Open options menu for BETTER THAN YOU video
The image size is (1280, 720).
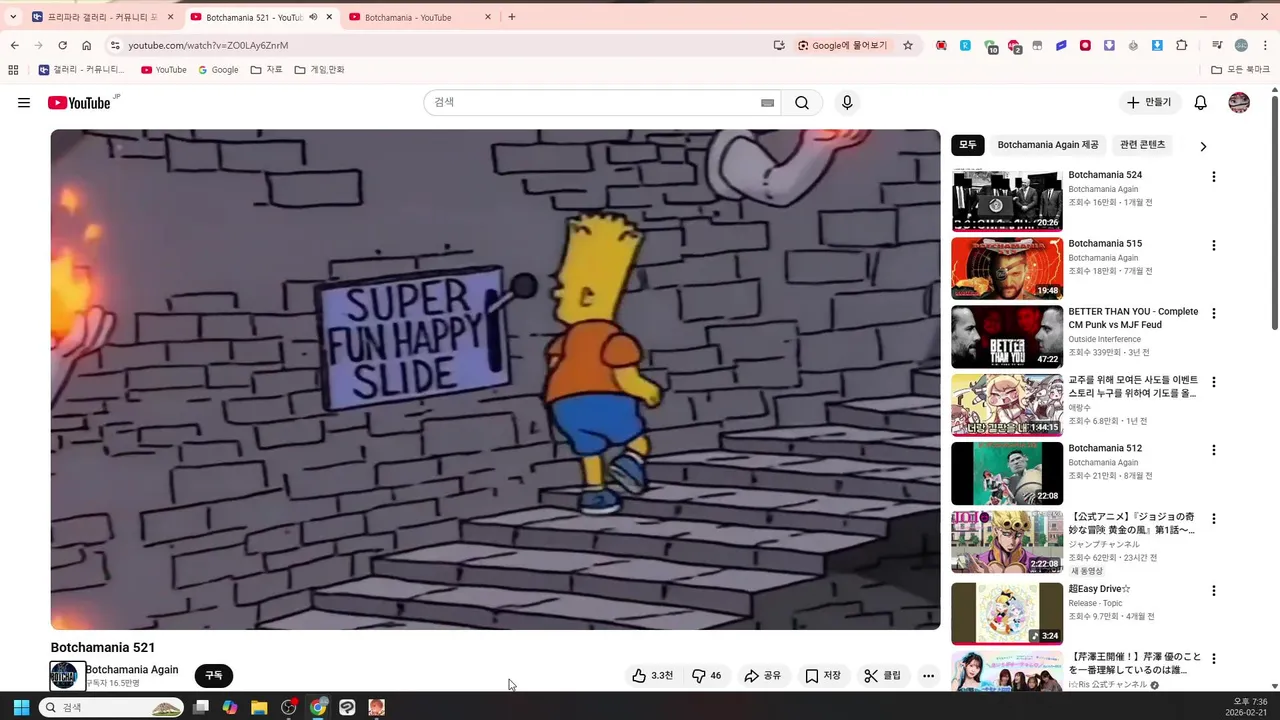coord(1214,313)
